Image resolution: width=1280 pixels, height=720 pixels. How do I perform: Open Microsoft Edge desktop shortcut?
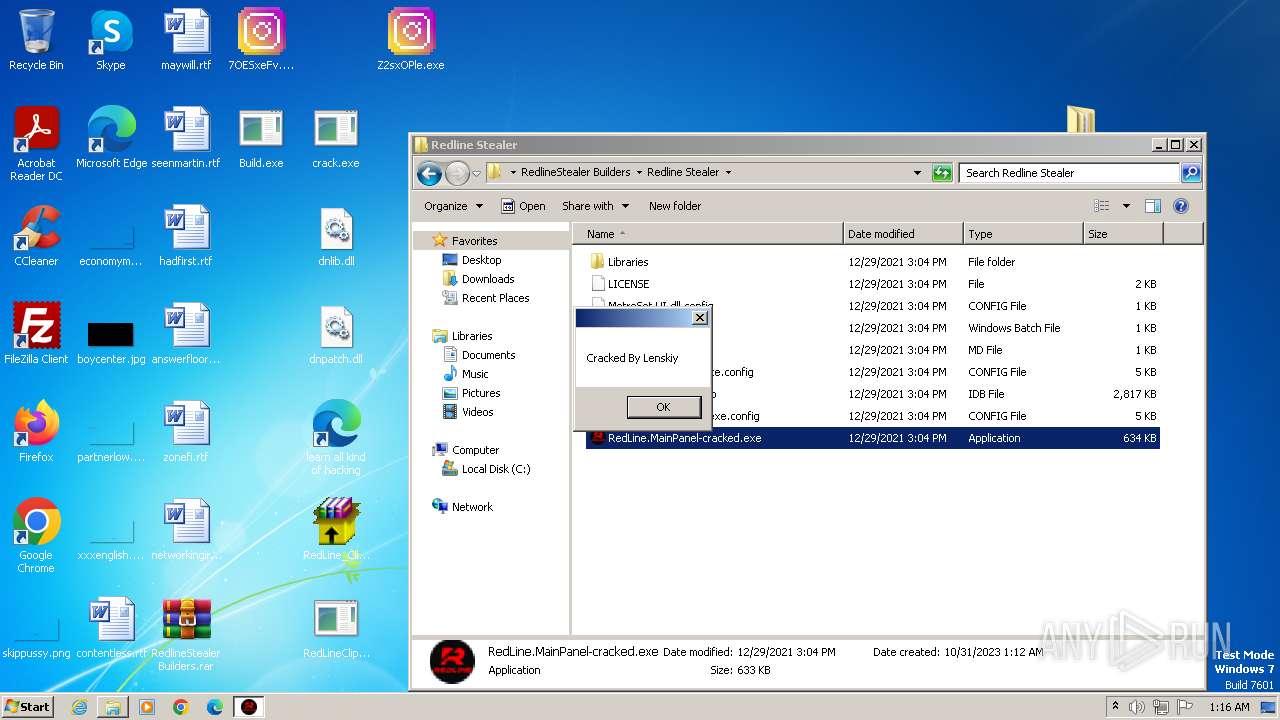click(x=111, y=138)
